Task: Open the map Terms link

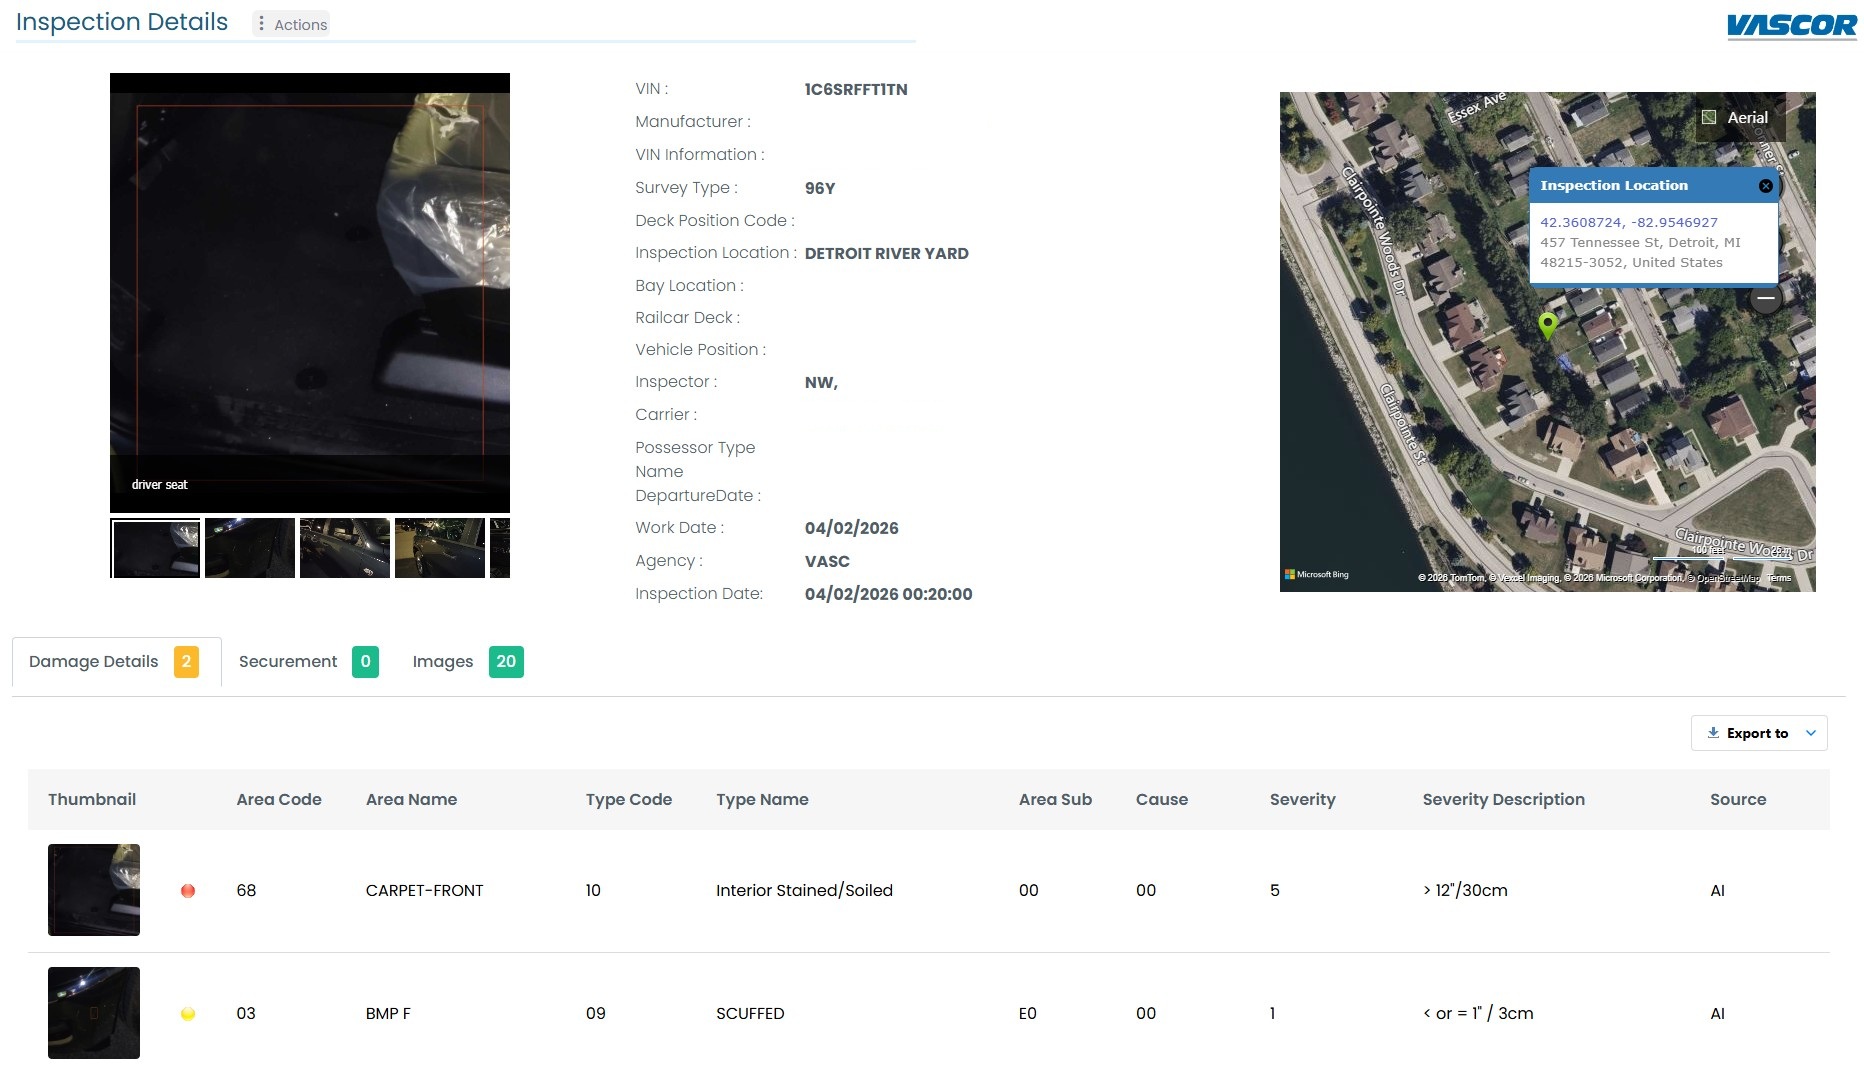Action: [1779, 578]
